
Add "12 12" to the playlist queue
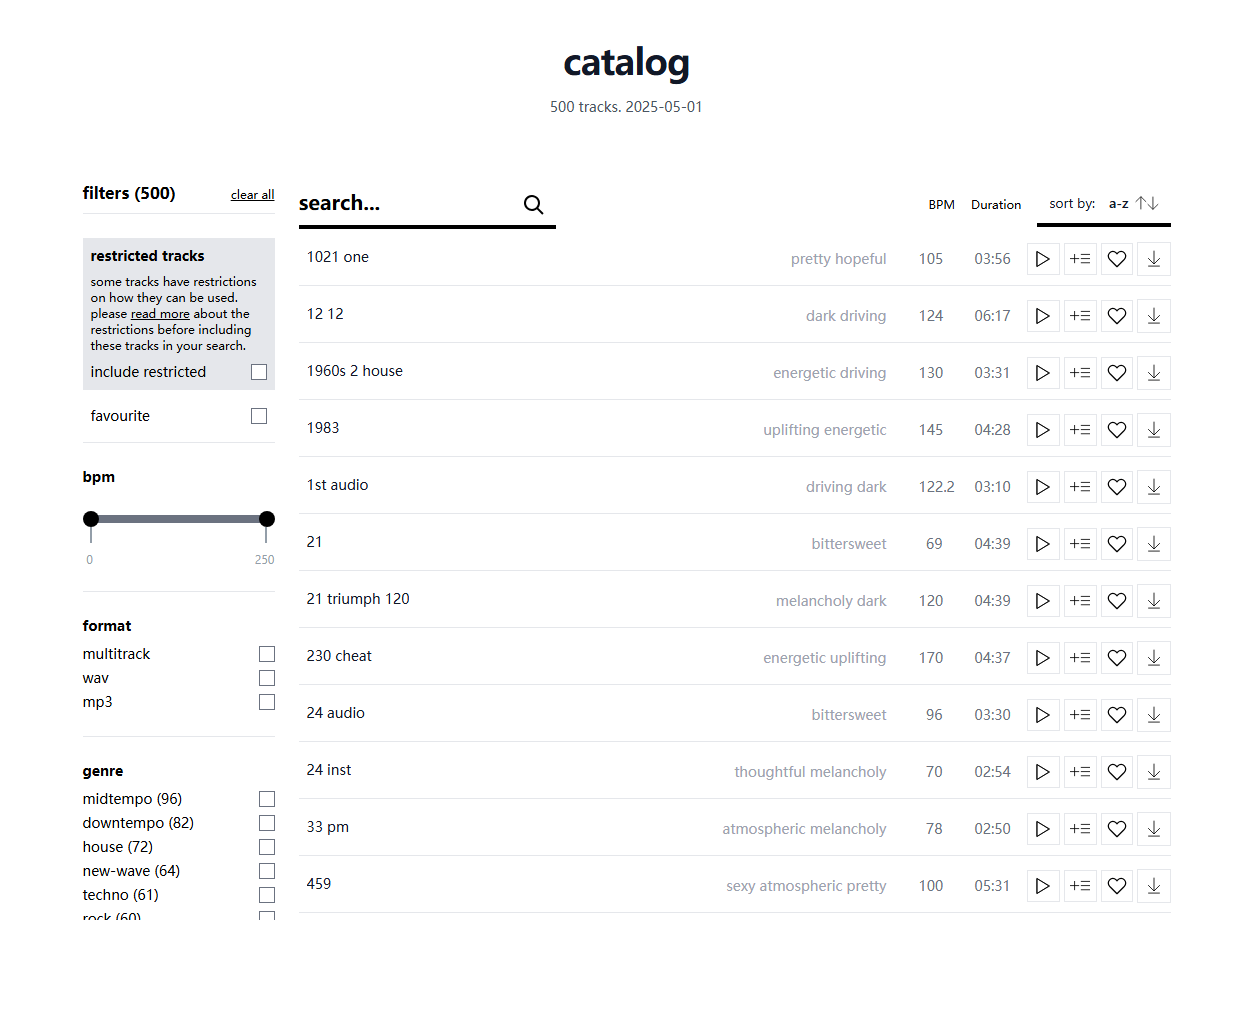point(1080,316)
